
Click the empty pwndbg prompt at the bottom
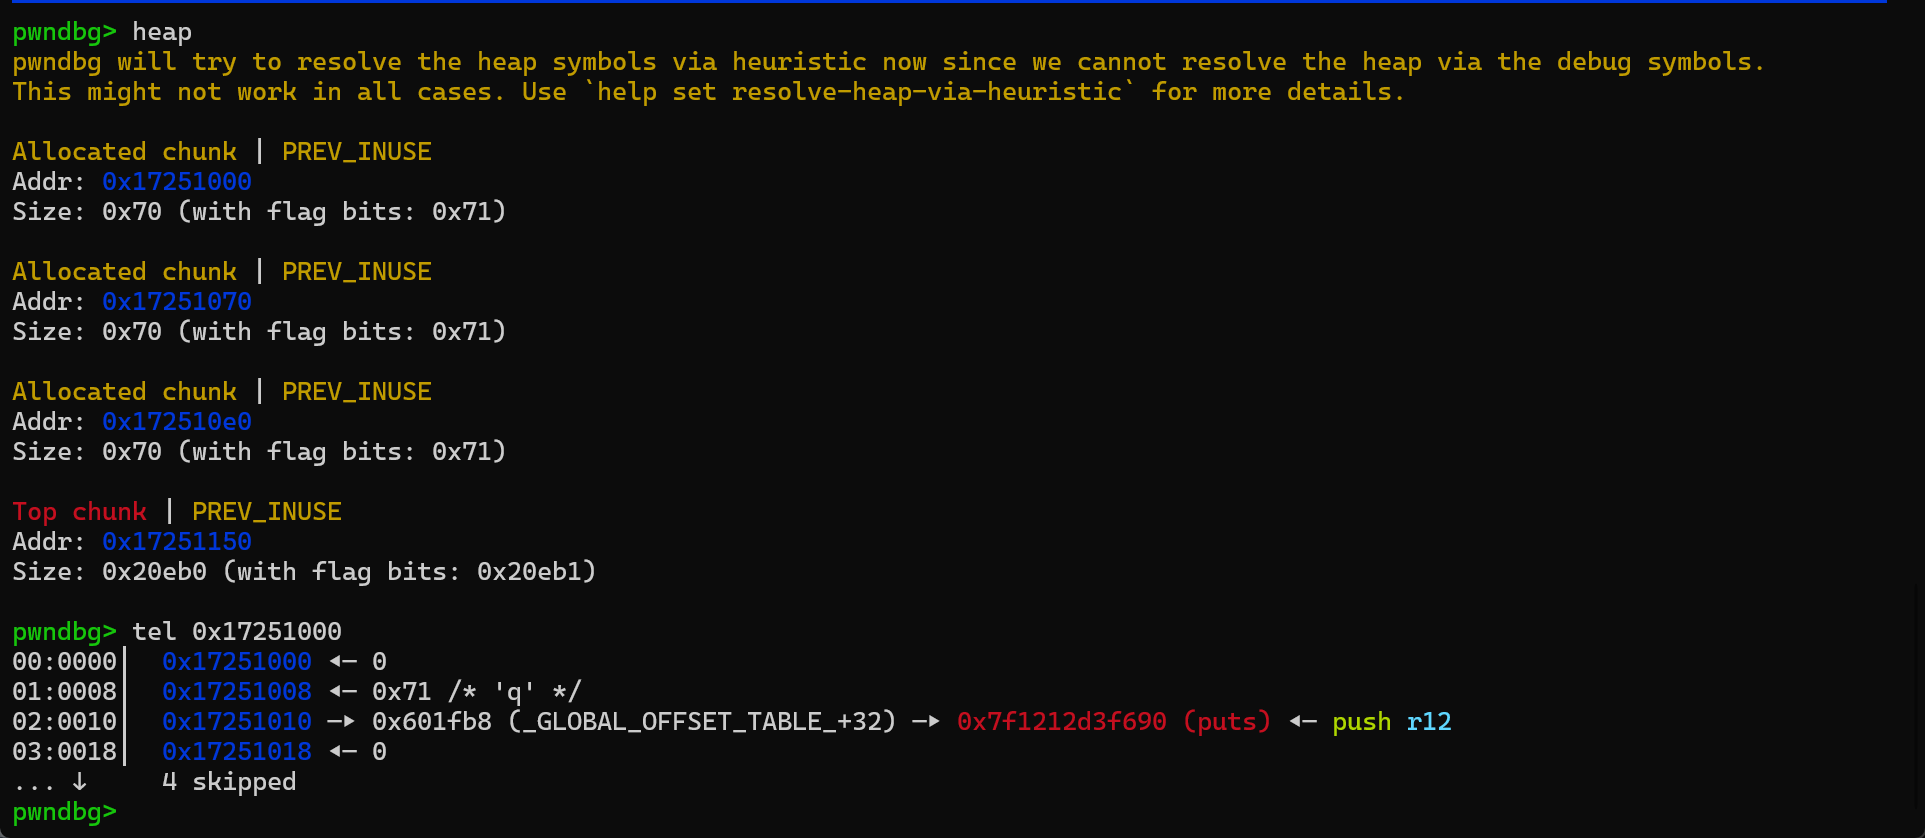65,812
